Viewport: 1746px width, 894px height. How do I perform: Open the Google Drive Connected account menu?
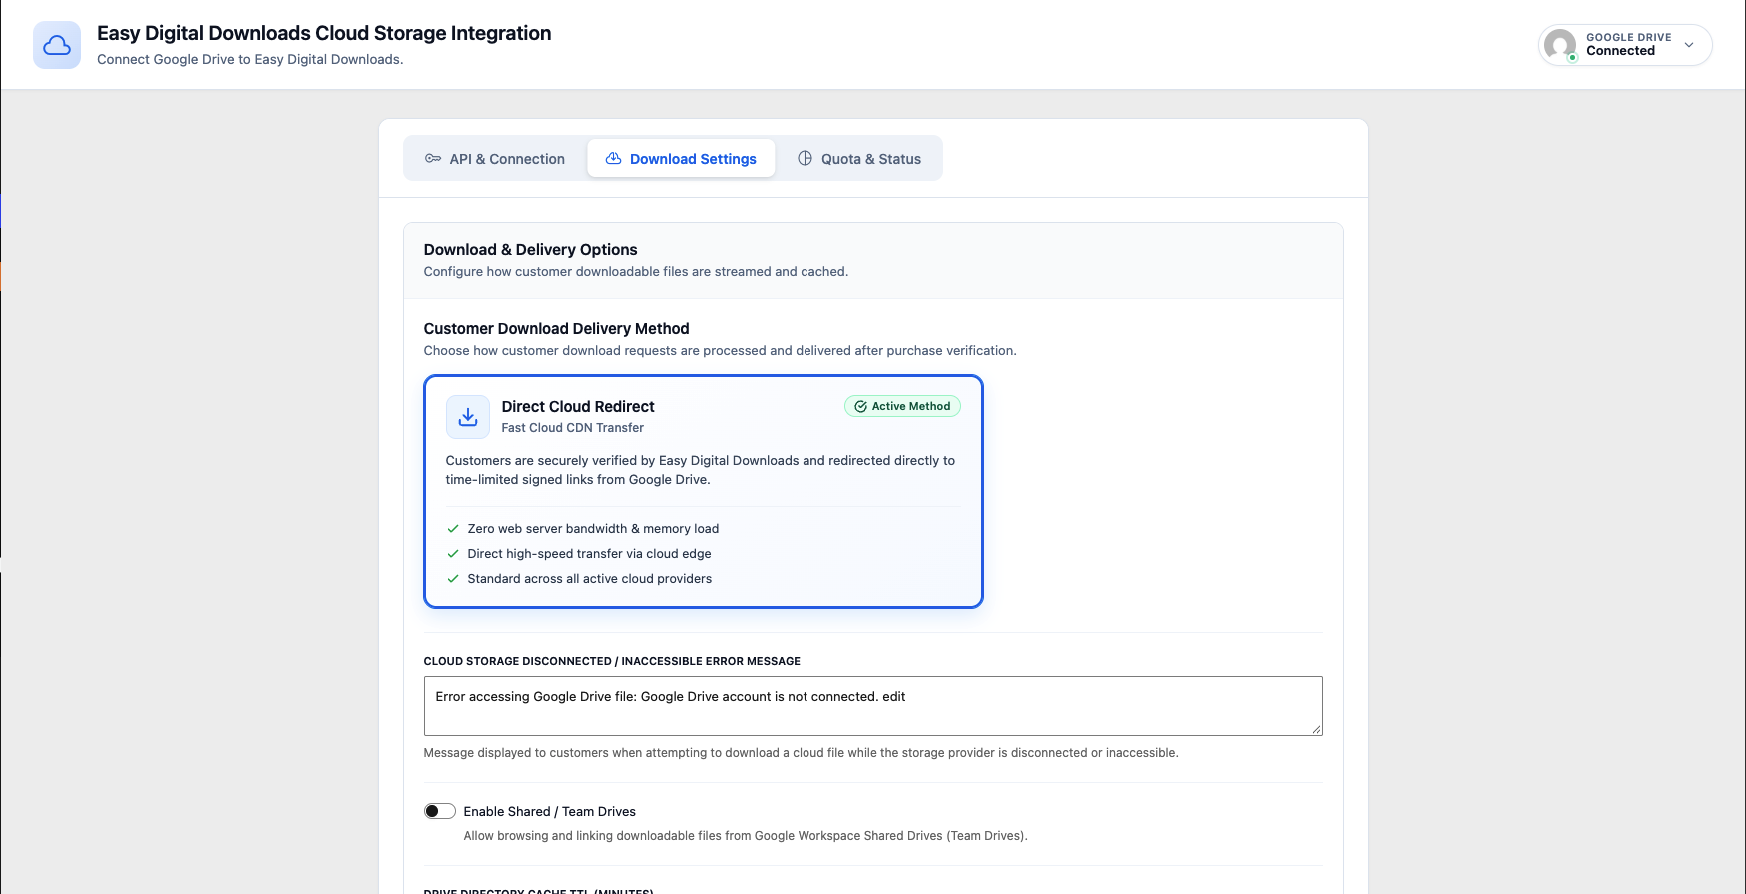pos(1625,45)
